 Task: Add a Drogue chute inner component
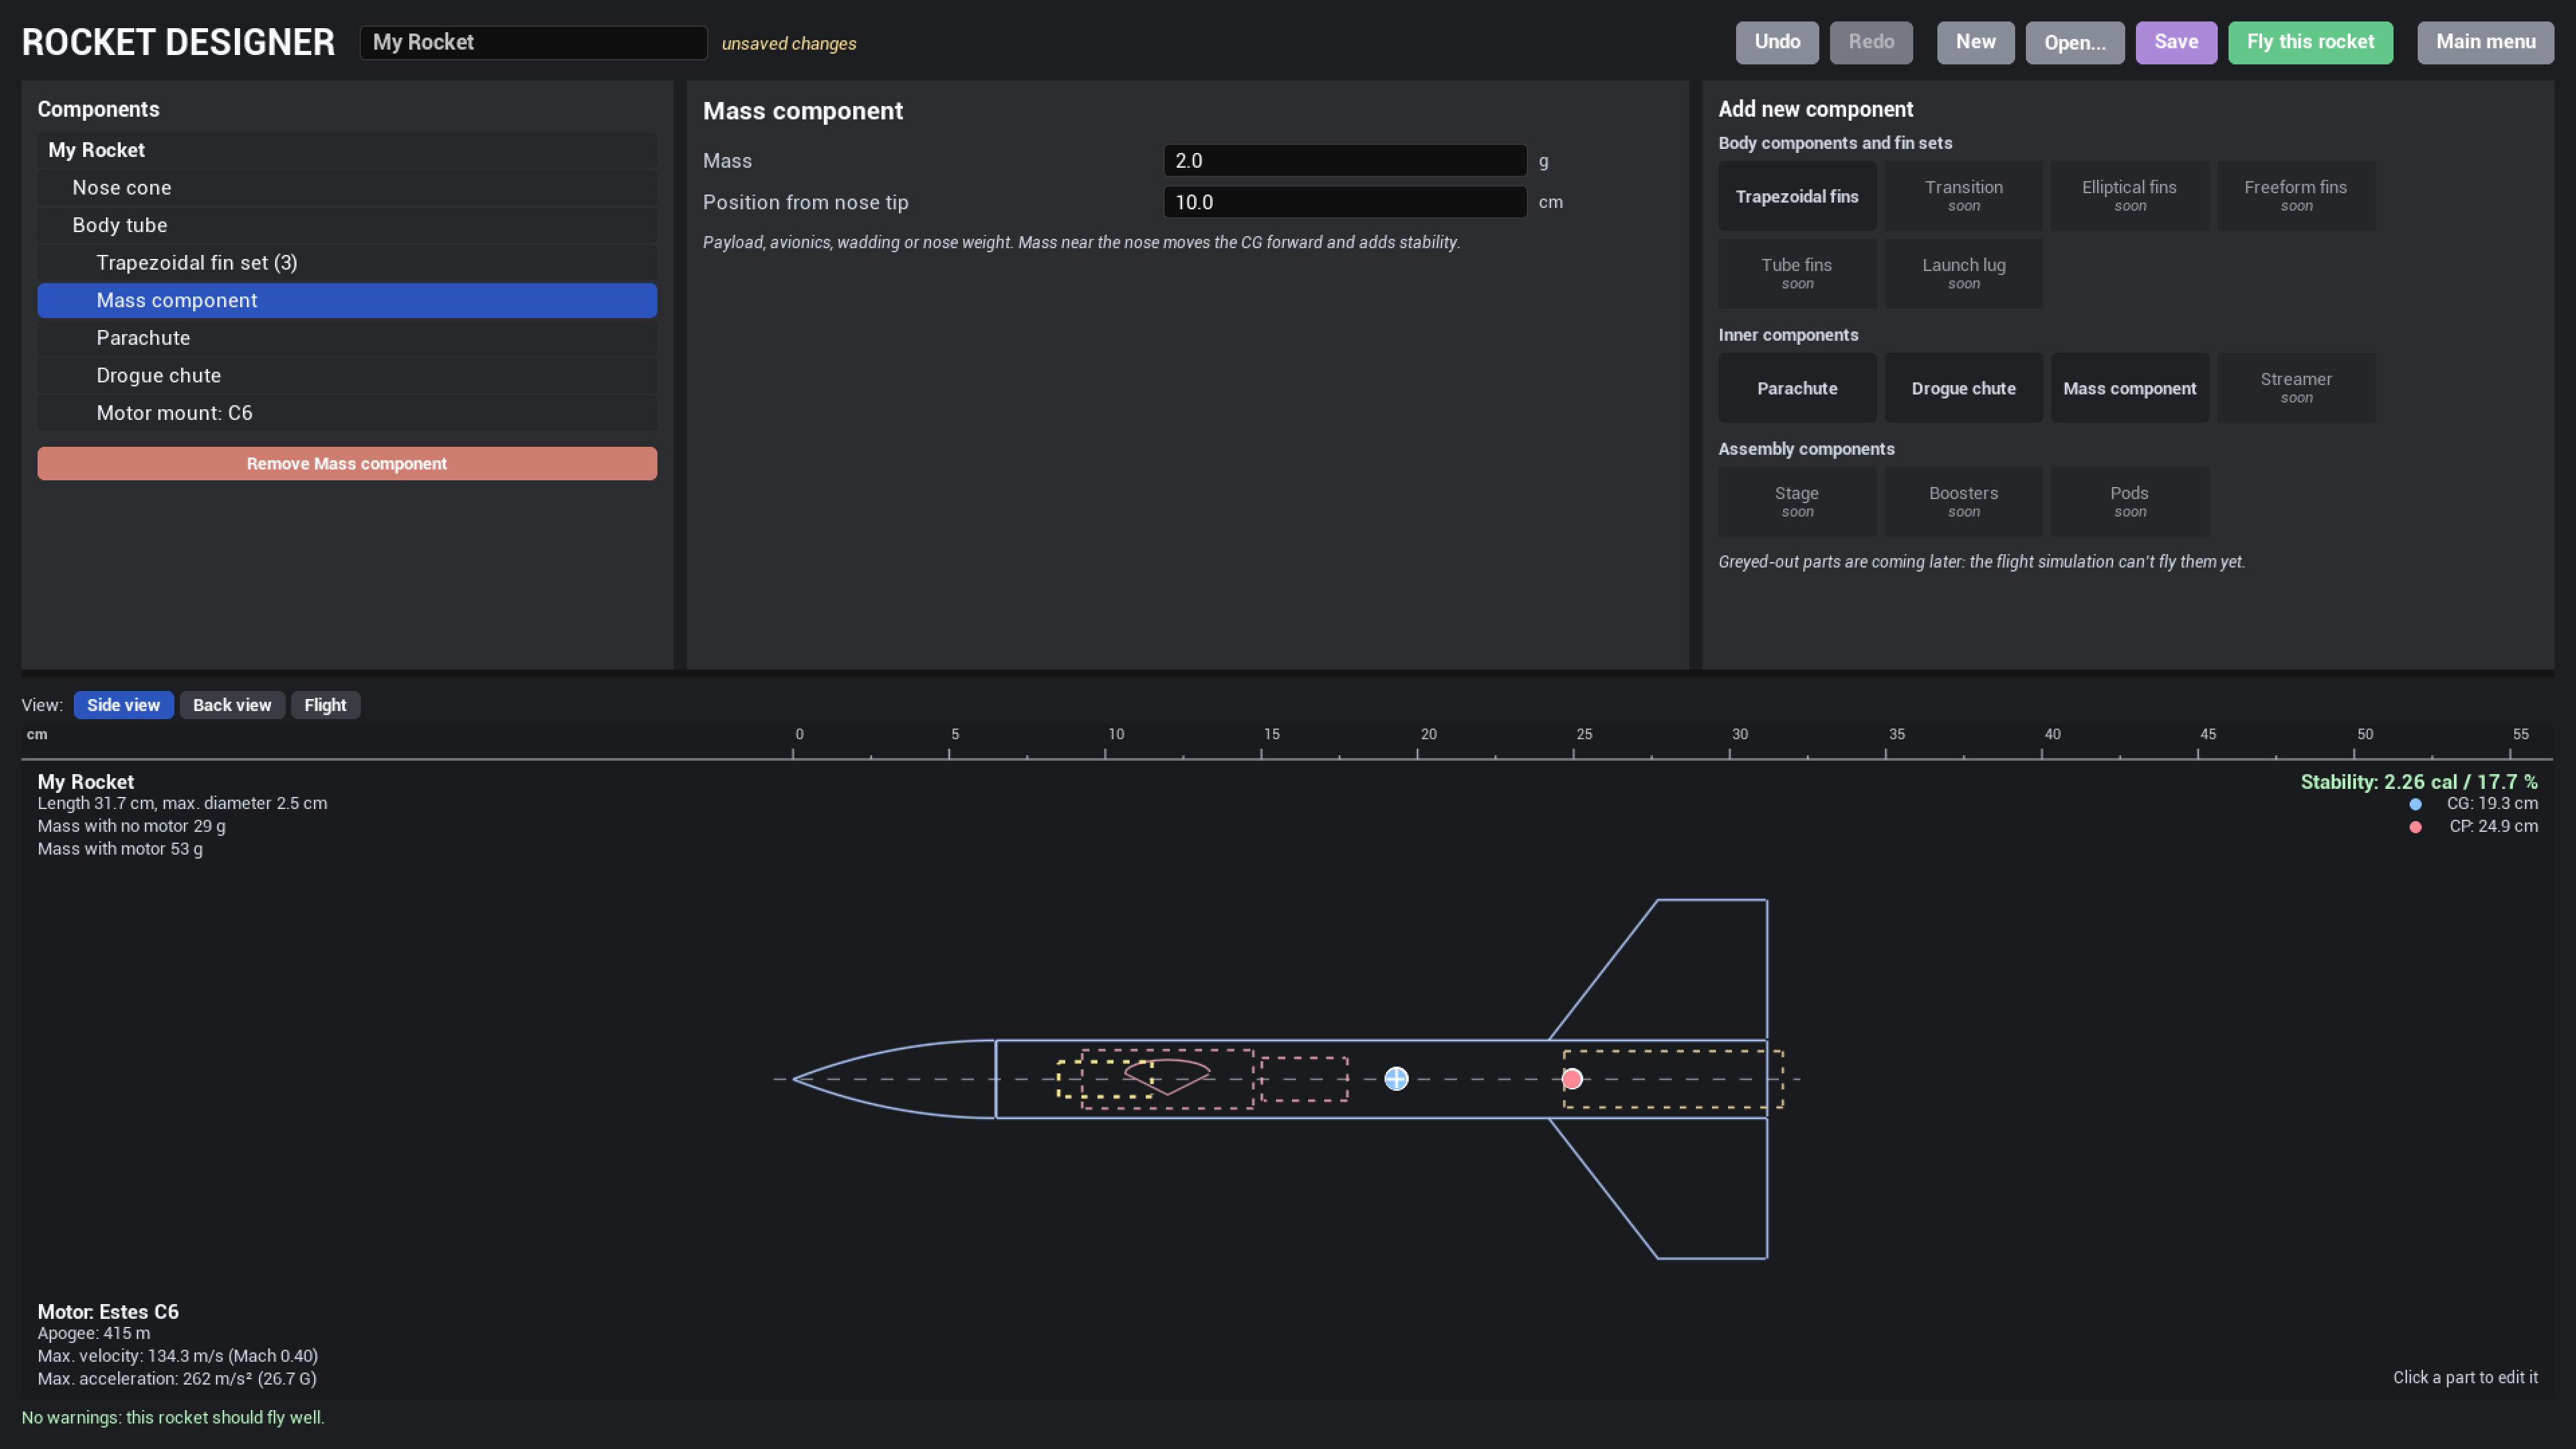(x=1963, y=388)
